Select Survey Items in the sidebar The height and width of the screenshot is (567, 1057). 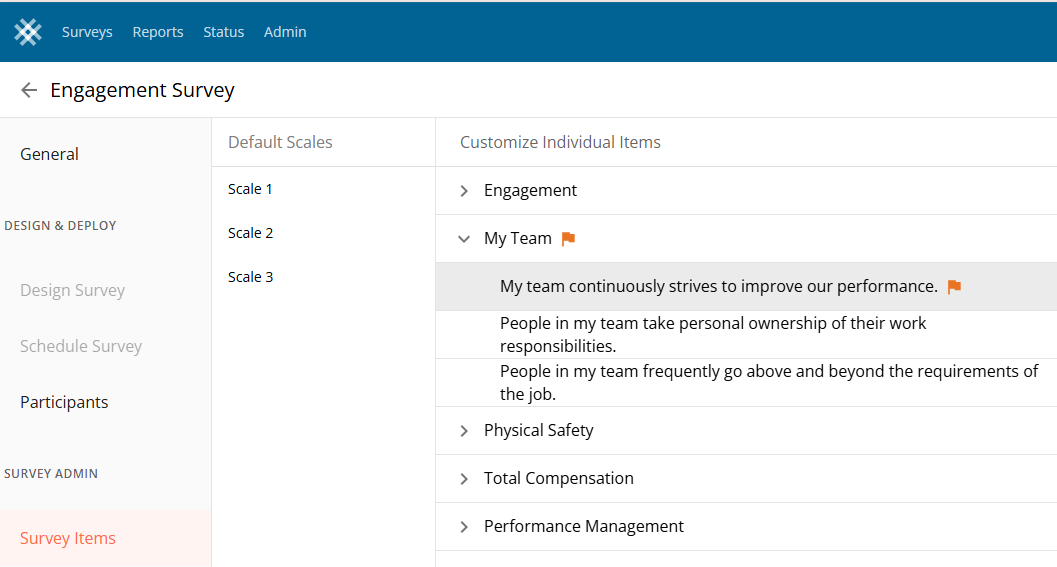tap(68, 538)
